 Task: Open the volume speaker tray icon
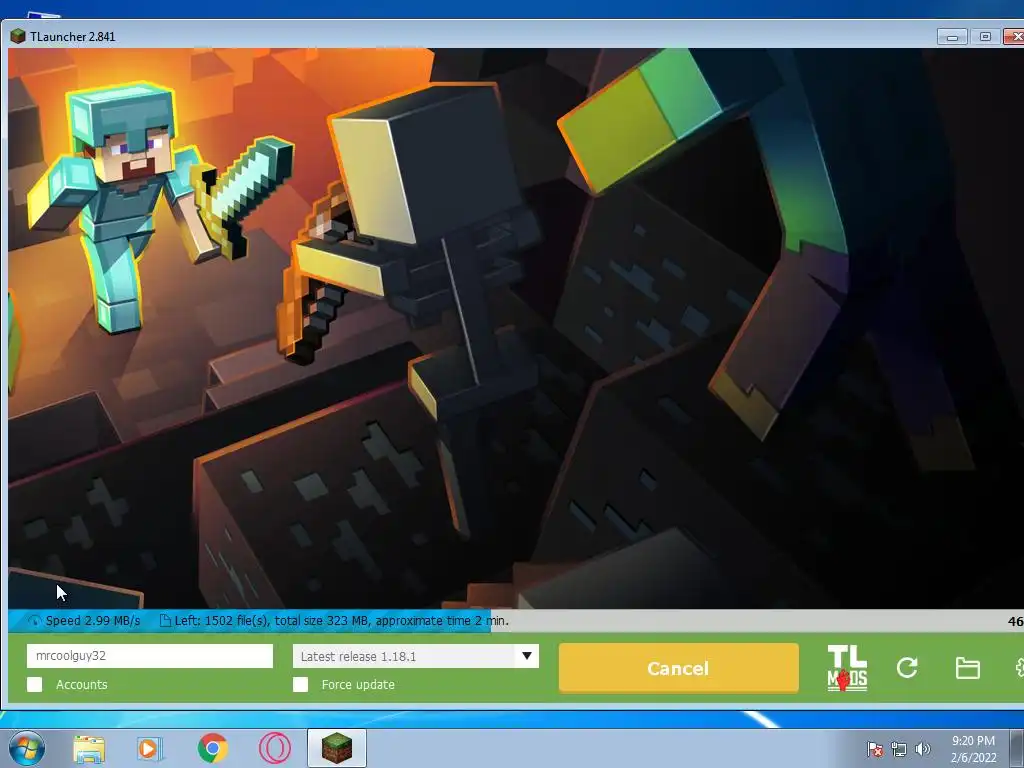(923, 749)
